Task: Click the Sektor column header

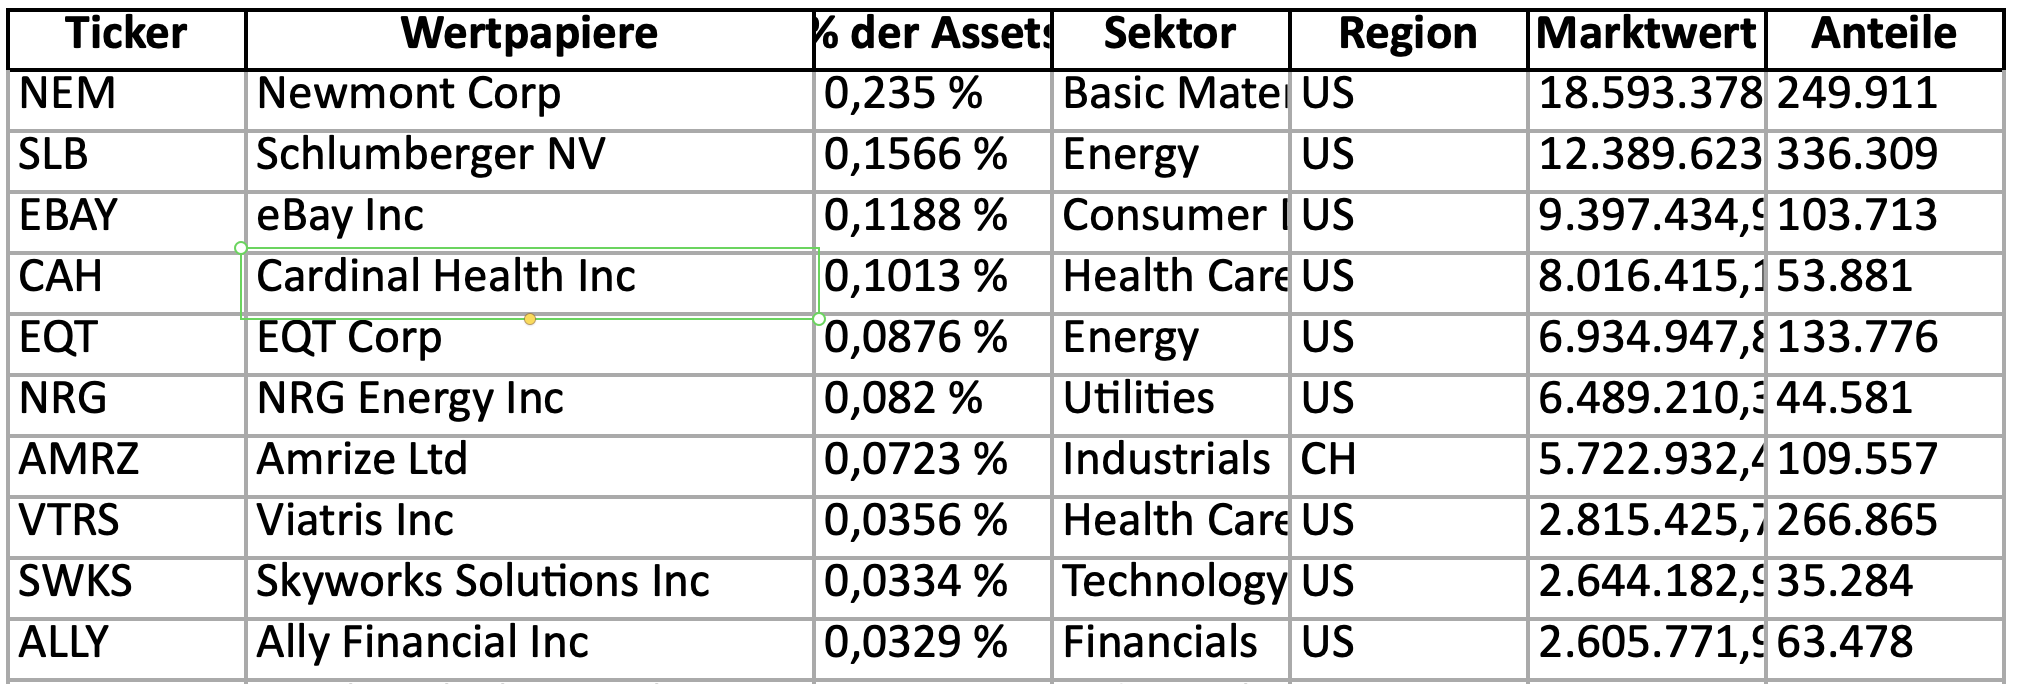Action: point(1169,35)
